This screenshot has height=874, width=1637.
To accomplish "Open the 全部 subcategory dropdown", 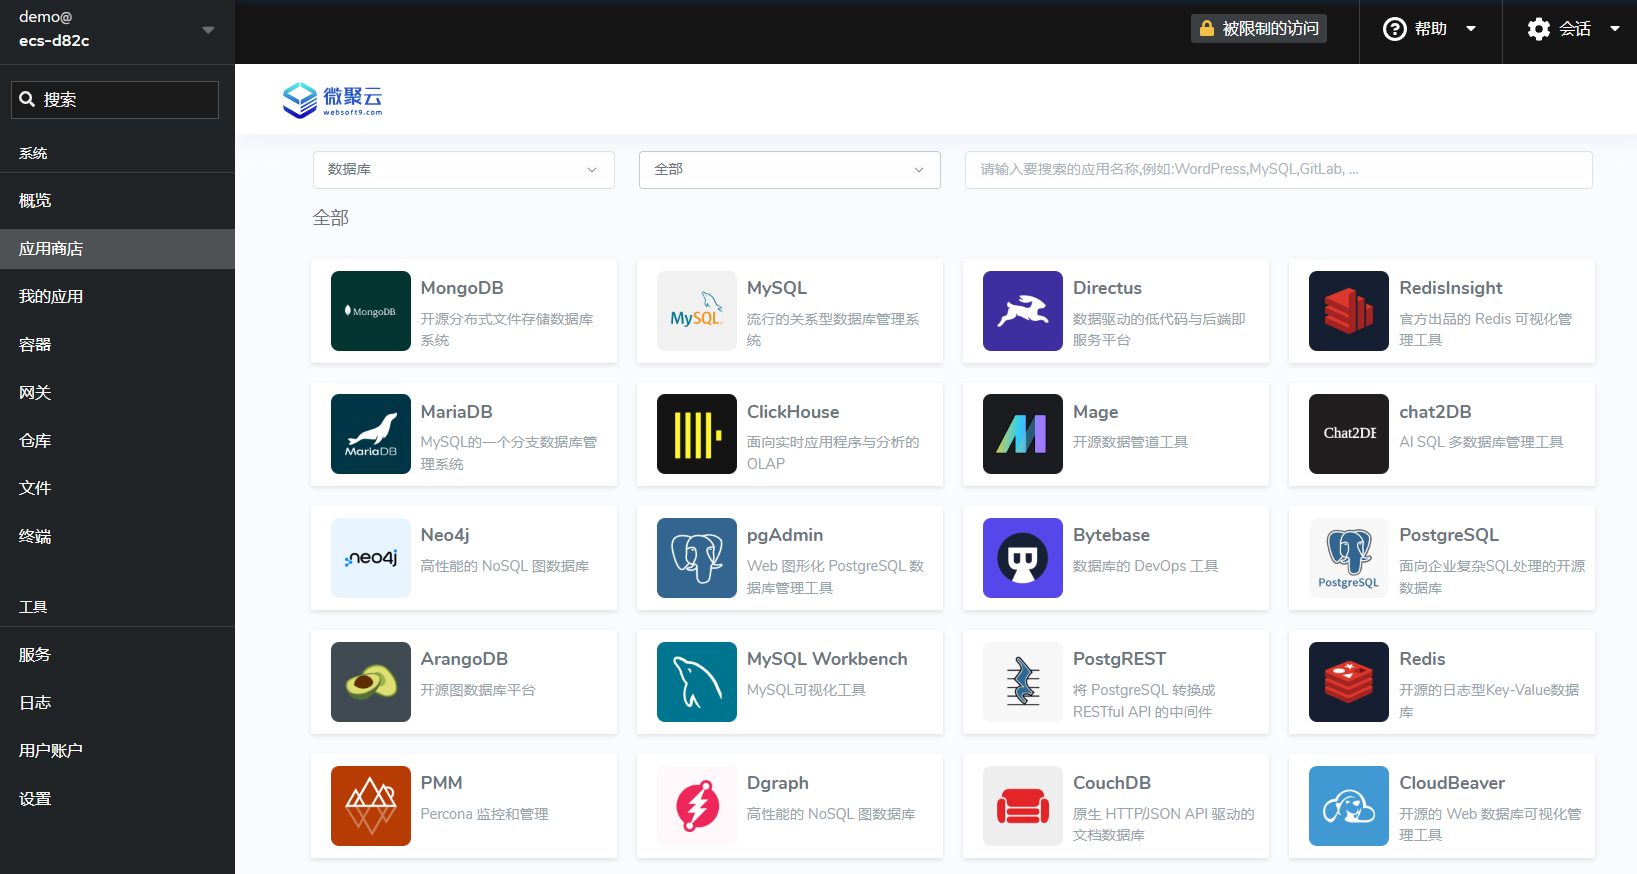I will tap(790, 170).
